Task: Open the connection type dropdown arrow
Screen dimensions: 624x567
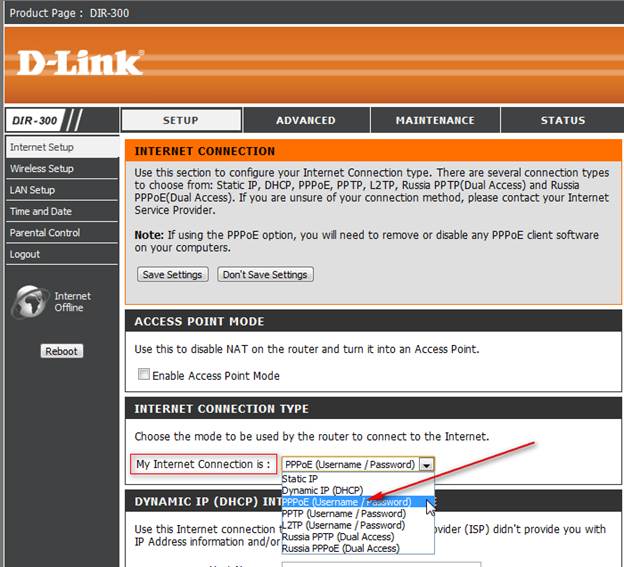Action: [426, 464]
